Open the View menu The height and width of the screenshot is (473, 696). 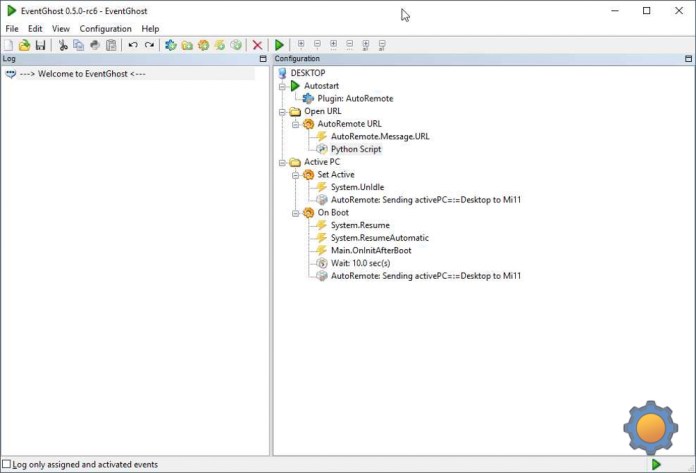click(x=61, y=29)
